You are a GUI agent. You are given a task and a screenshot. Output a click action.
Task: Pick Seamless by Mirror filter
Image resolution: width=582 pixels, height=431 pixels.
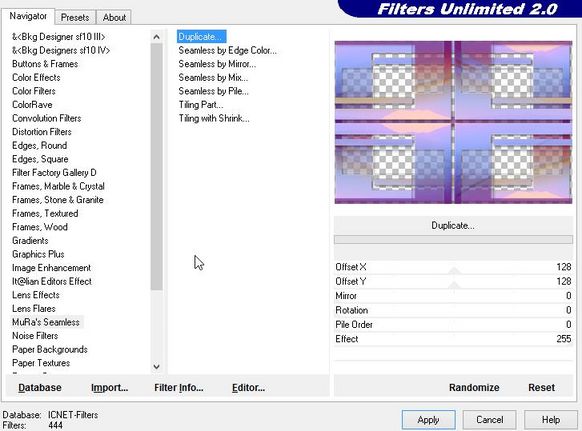[x=217, y=64]
